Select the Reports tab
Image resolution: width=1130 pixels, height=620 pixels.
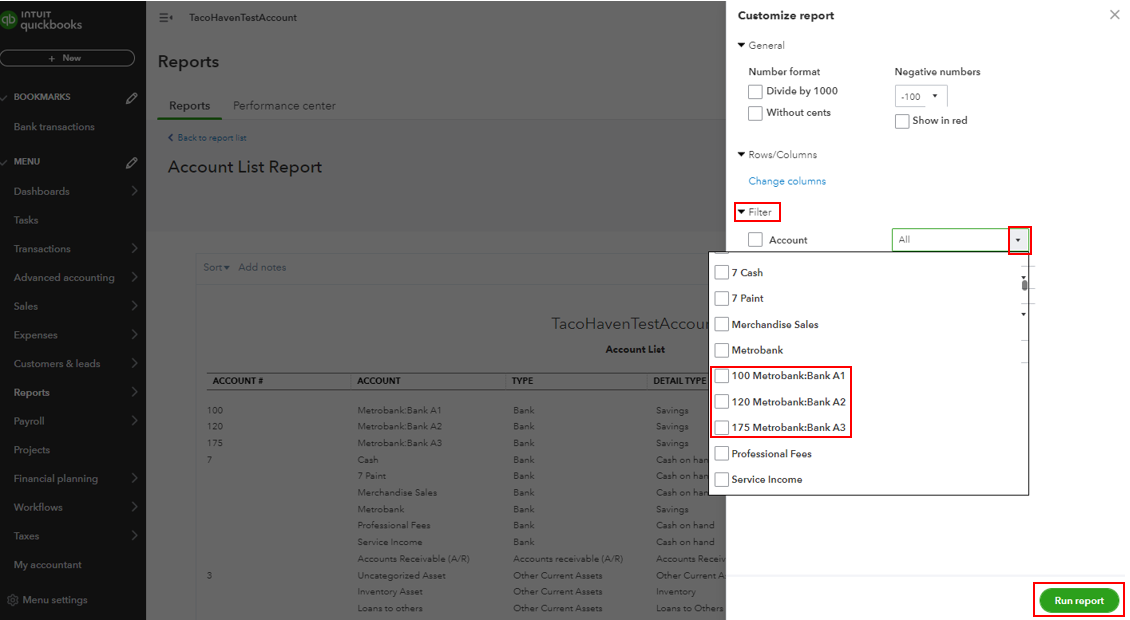190,106
